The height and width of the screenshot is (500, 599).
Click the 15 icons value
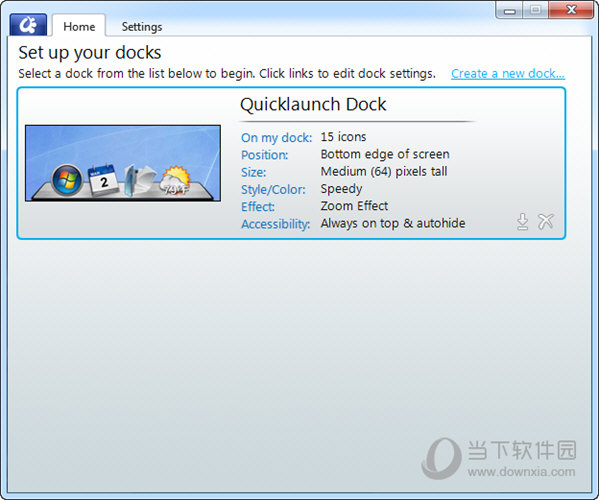point(343,137)
